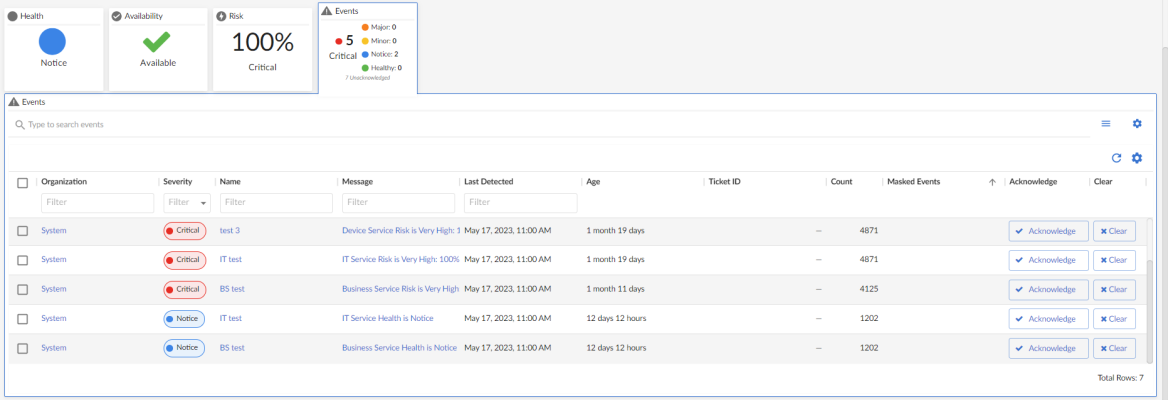Image resolution: width=1168 pixels, height=400 pixels.
Task: Check the box for the test 3 event row
Action: click(22, 231)
